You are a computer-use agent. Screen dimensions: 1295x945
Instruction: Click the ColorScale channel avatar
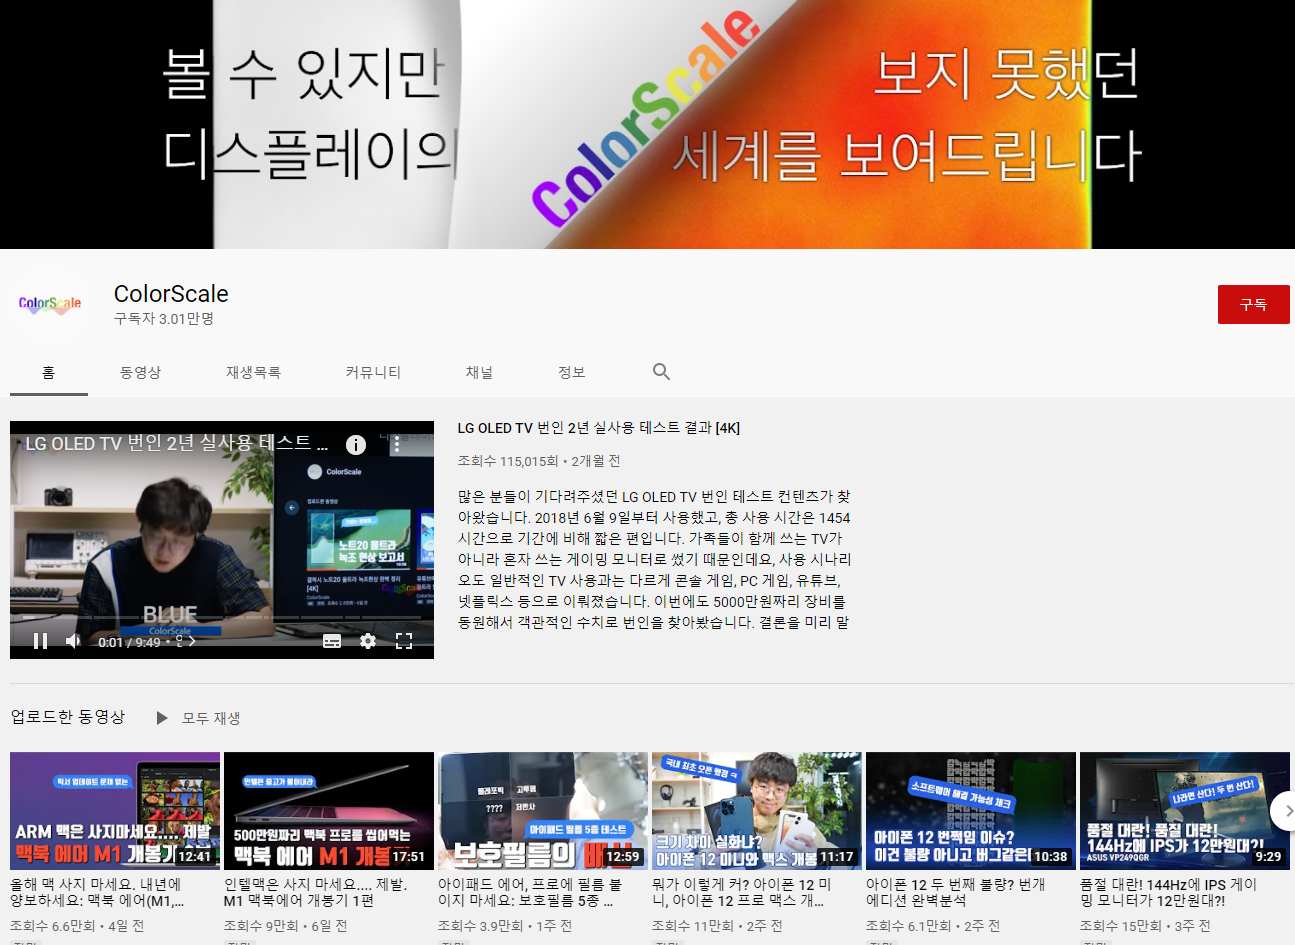[x=50, y=304]
